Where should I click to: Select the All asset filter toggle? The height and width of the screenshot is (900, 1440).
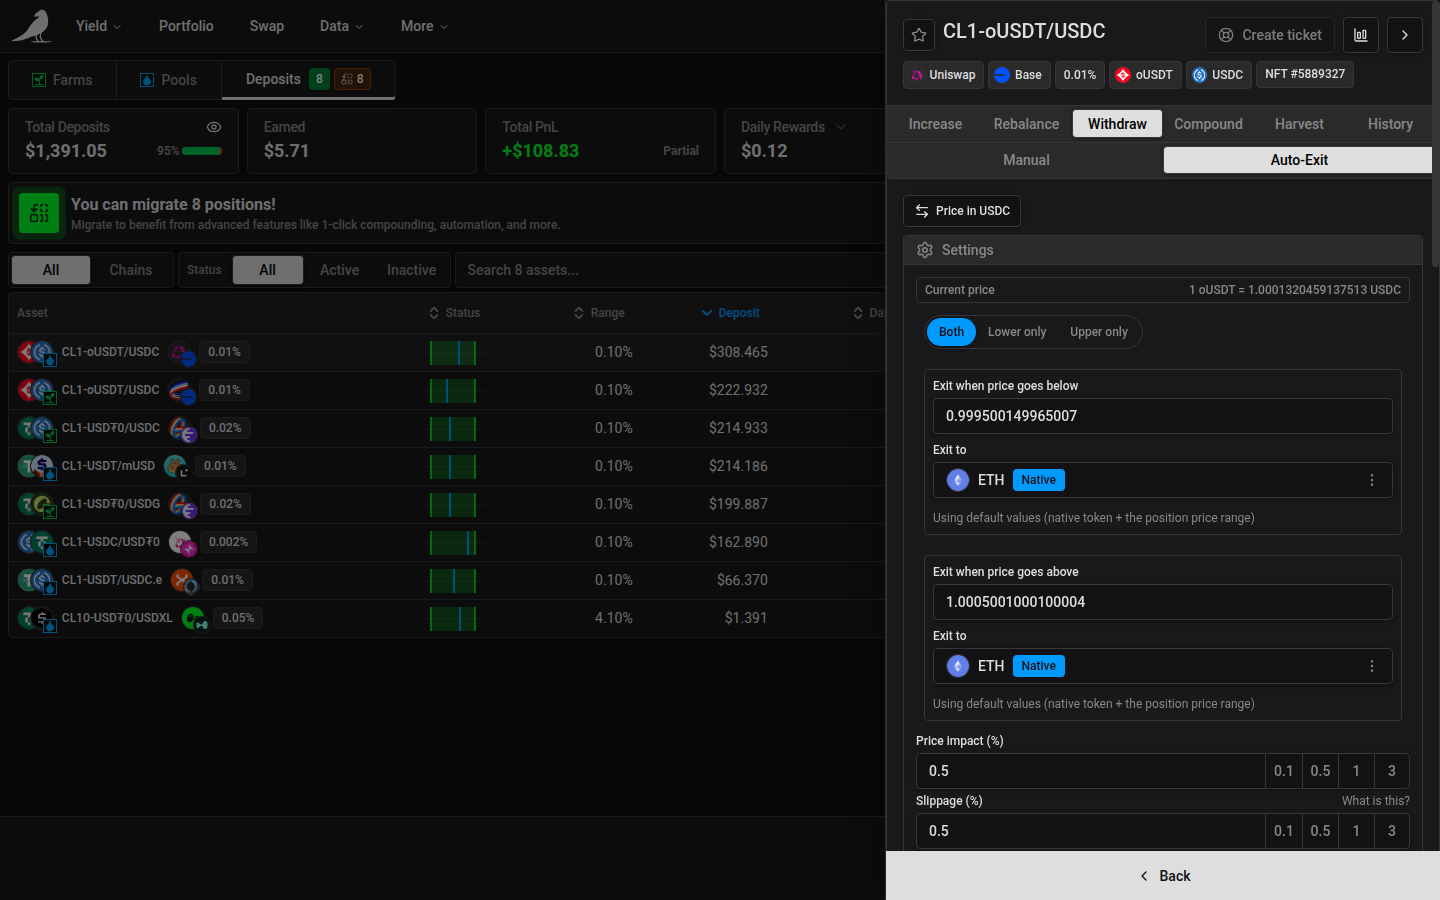point(51,270)
